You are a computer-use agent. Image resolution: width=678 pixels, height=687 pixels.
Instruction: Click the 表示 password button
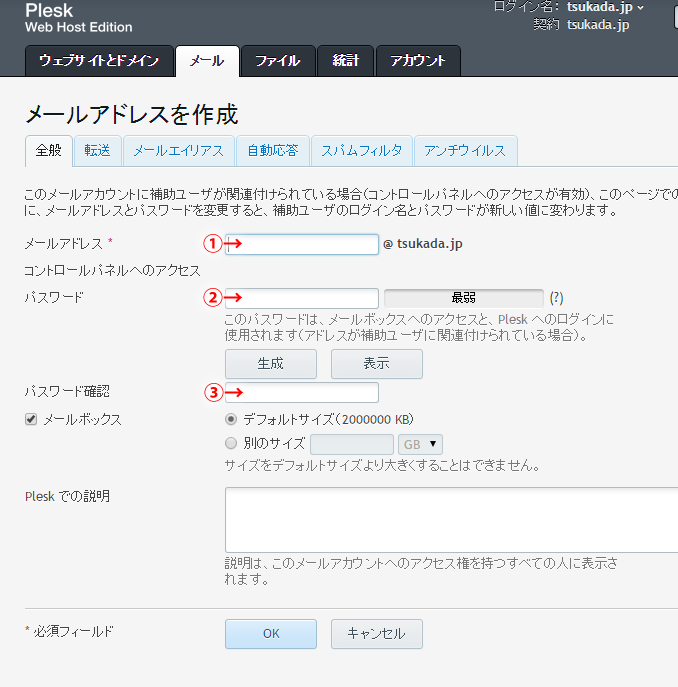point(376,364)
